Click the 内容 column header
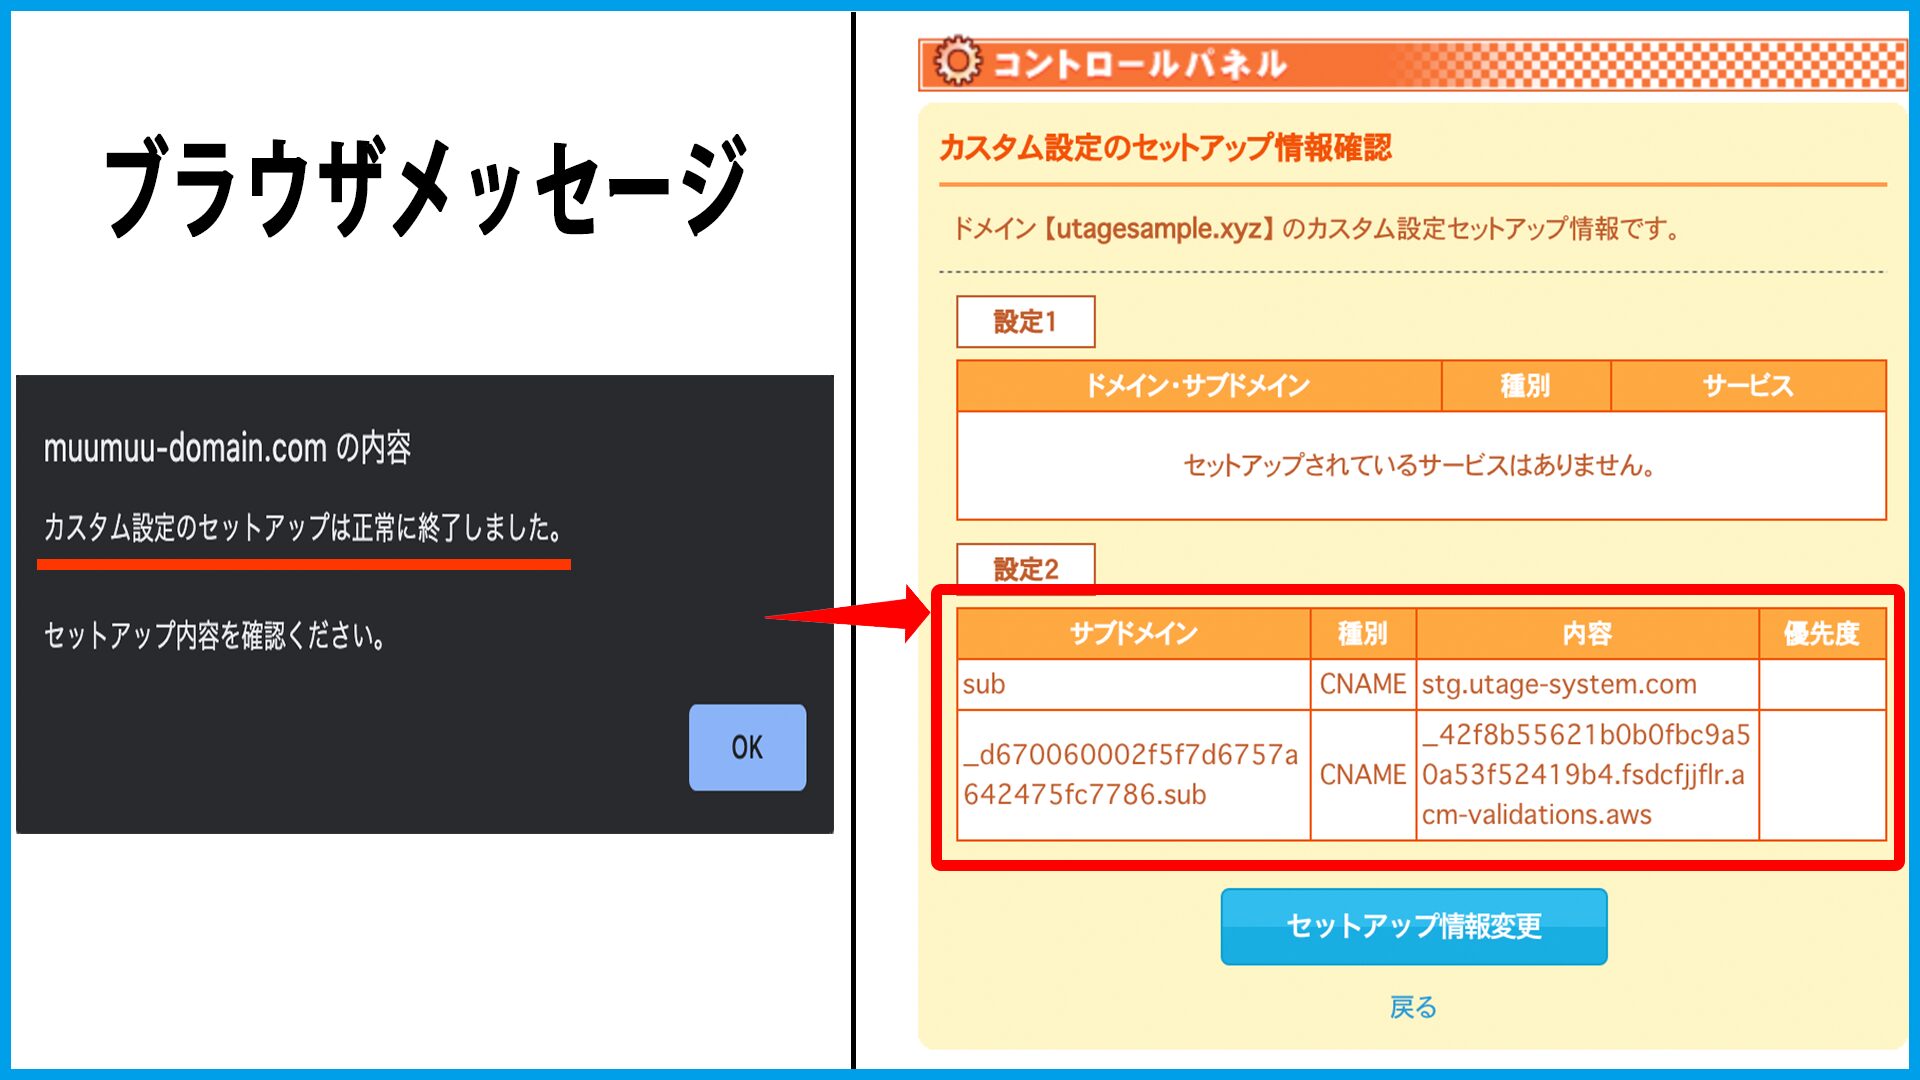The width and height of the screenshot is (1920, 1080). pyautogui.click(x=1587, y=633)
